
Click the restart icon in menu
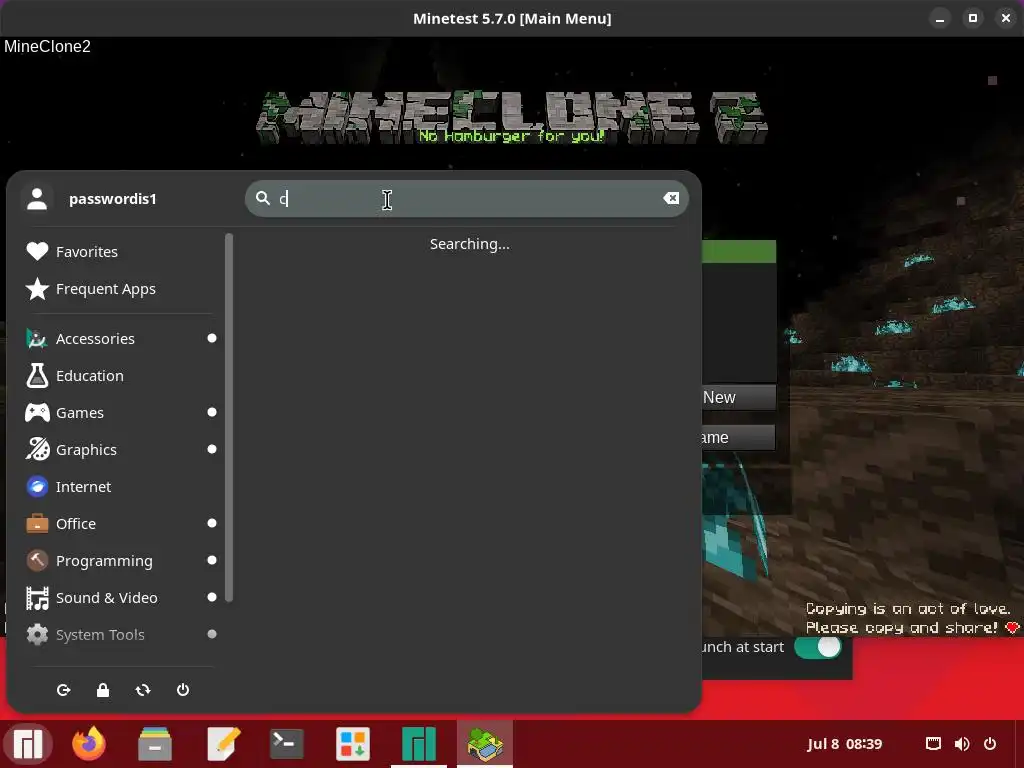click(143, 690)
